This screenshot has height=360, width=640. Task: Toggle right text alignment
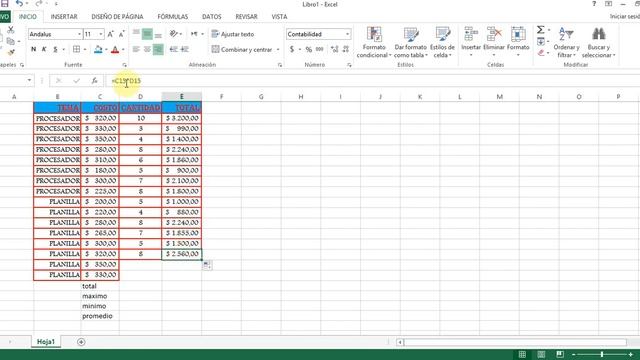[x=158, y=49]
